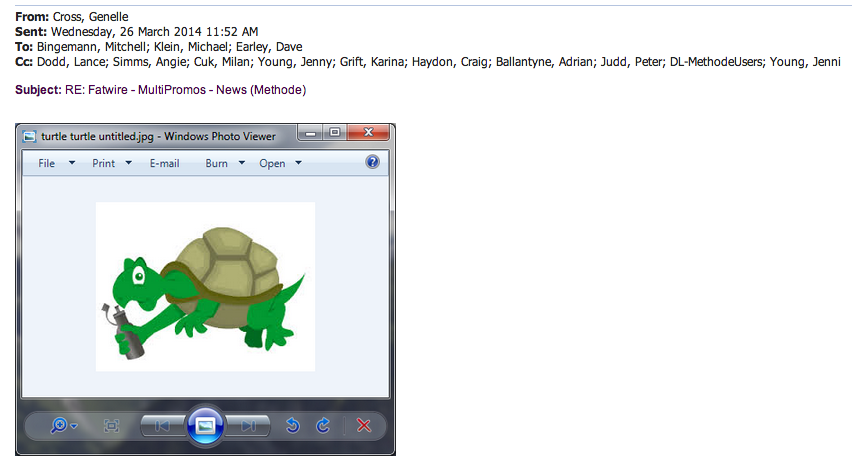Click the turtle cartoon image

tap(205, 287)
